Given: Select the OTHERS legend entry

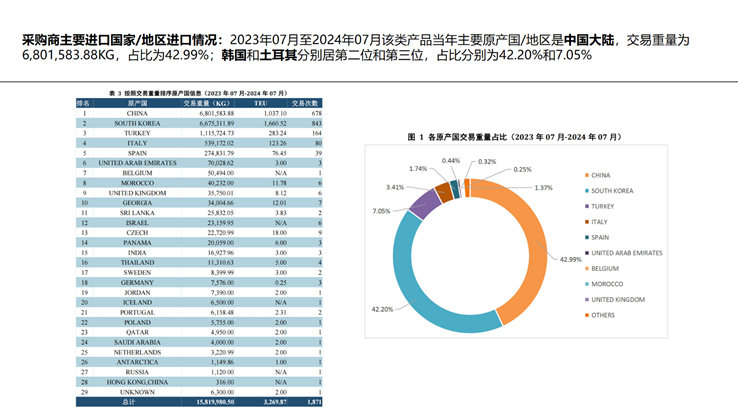Looking at the screenshot, I should [606, 315].
